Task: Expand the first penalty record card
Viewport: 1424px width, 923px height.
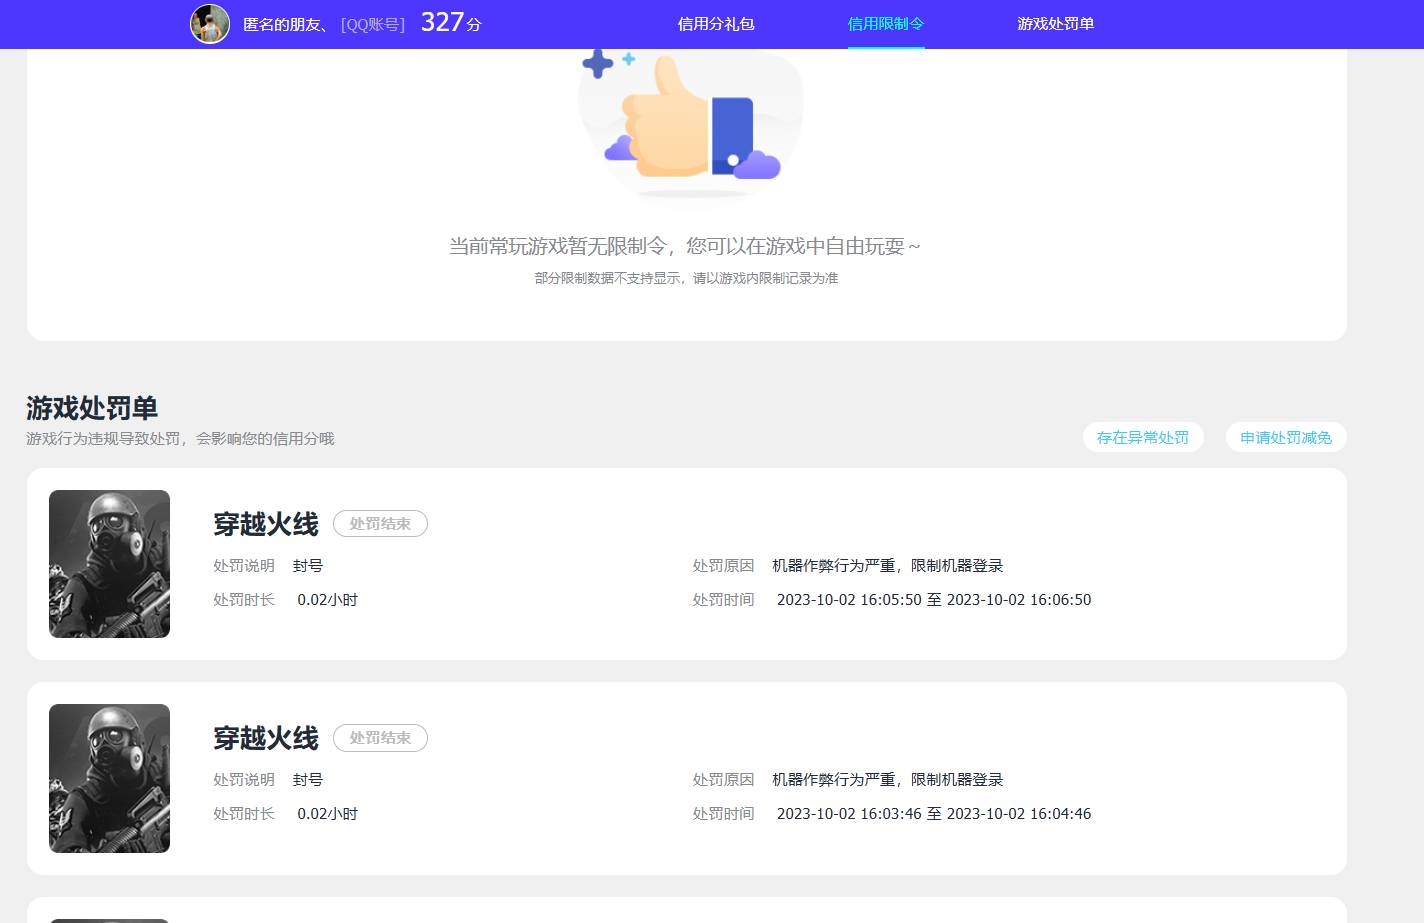Action: 686,563
